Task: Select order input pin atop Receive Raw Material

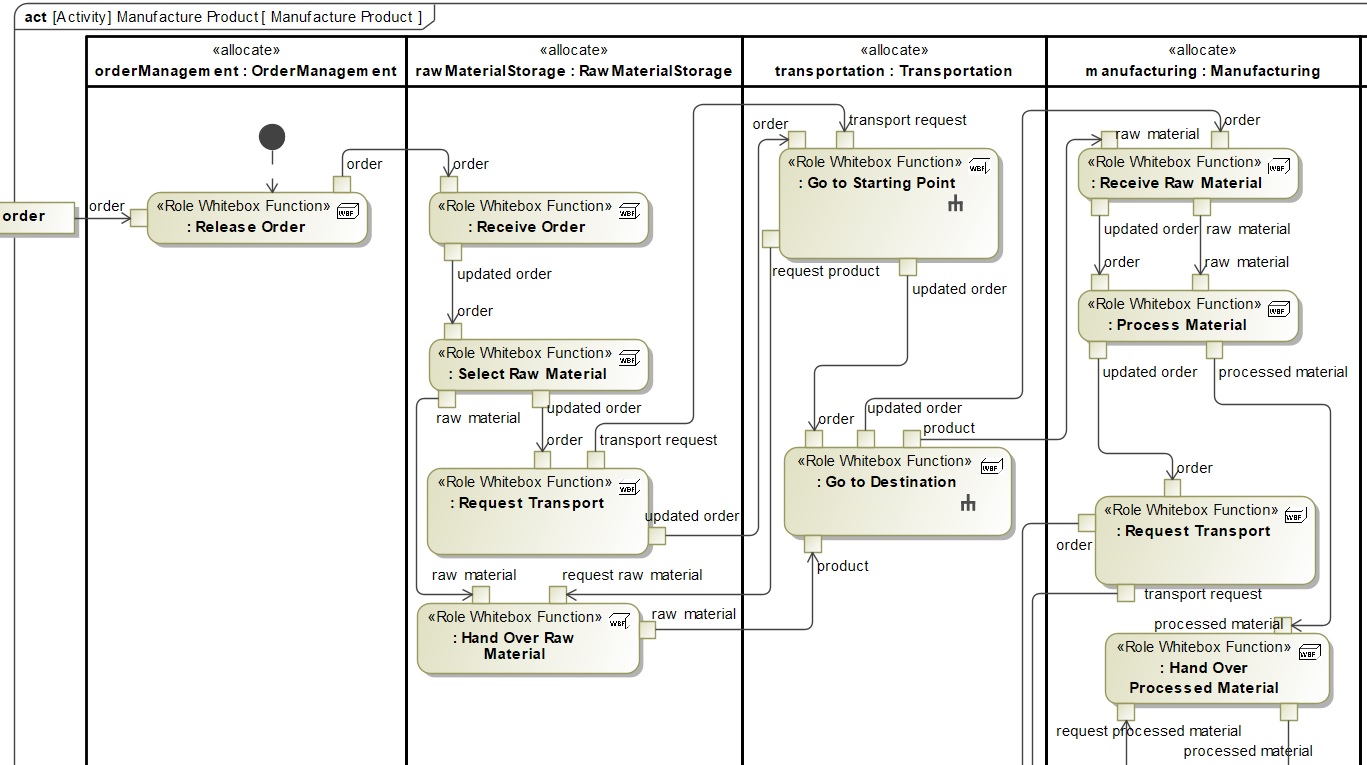Action: pyautogui.click(x=1220, y=140)
